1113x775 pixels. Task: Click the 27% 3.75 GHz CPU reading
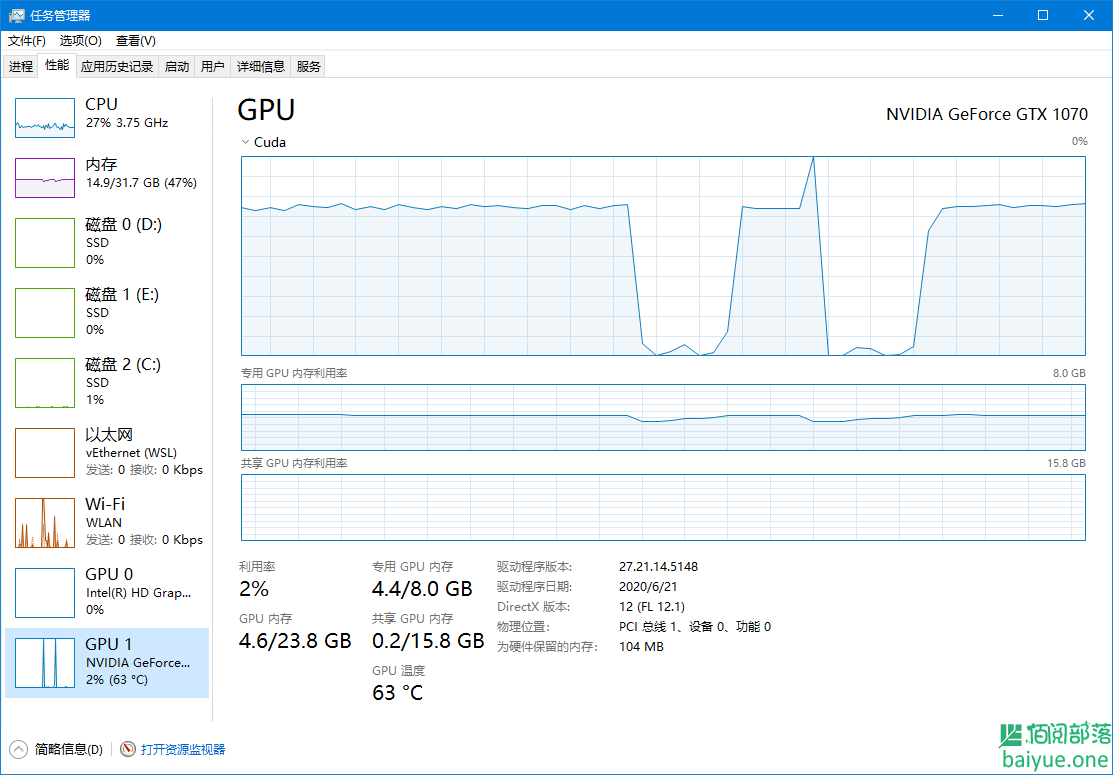click(126, 123)
